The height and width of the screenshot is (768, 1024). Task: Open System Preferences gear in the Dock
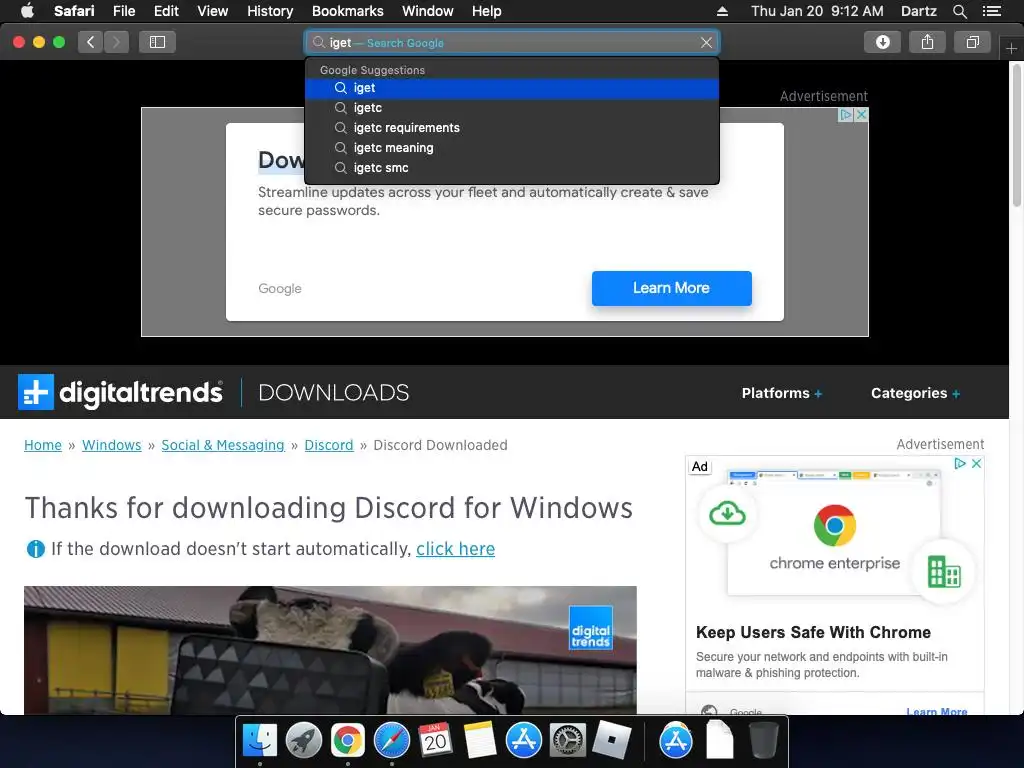(568, 741)
